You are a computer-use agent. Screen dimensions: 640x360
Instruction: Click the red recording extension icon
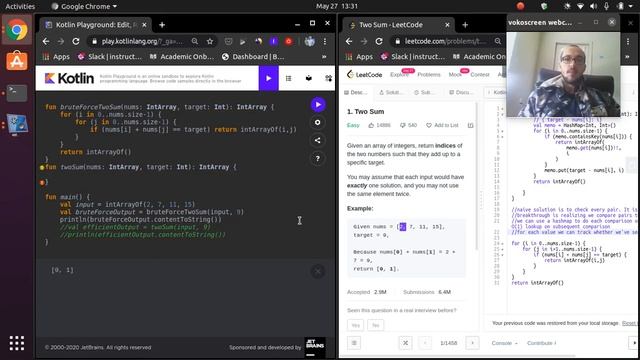point(289,41)
